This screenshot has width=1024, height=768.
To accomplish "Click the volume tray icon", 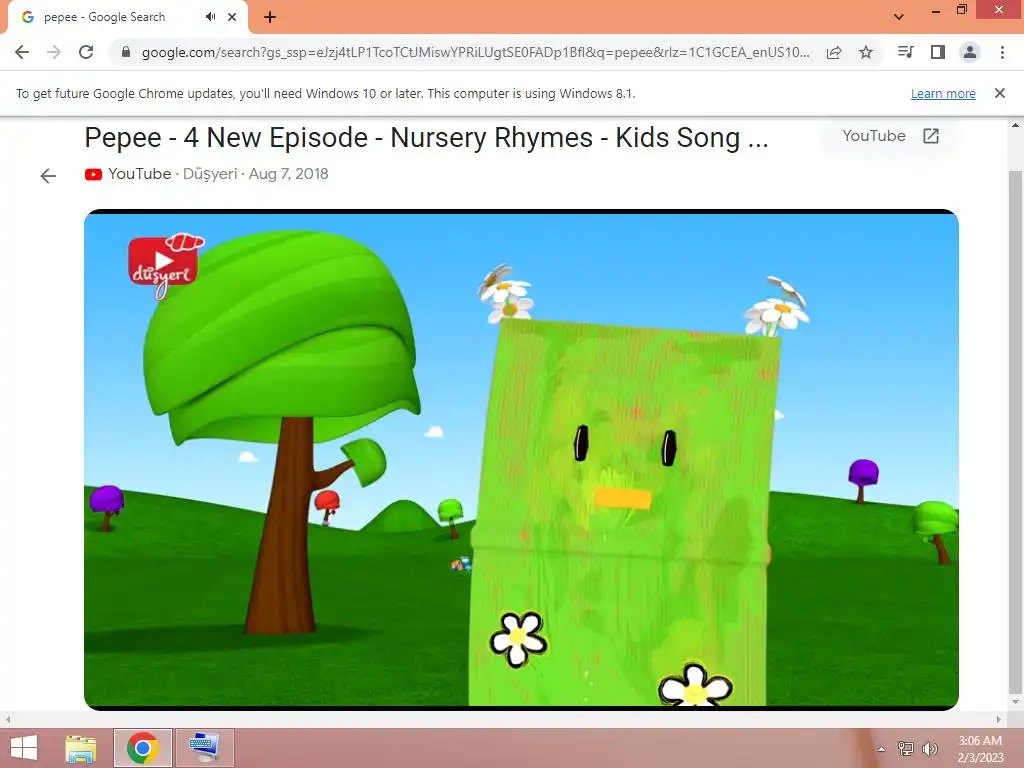I will pyautogui.click(x=930, y=748).
